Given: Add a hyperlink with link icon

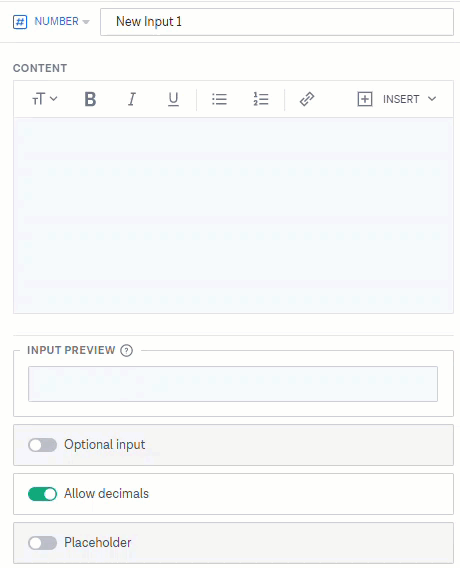Looking at the screenshot, I should click(x=307, y=99).
